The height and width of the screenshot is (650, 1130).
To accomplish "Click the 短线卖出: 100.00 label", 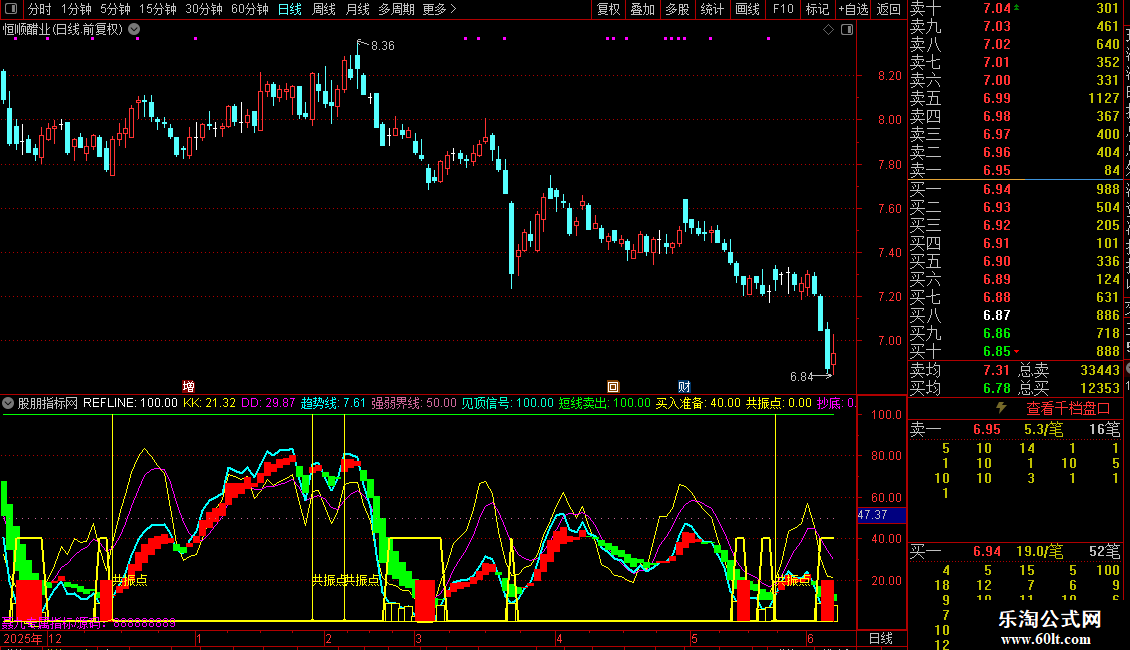I will pyautogui.click(x=605, y=403).
